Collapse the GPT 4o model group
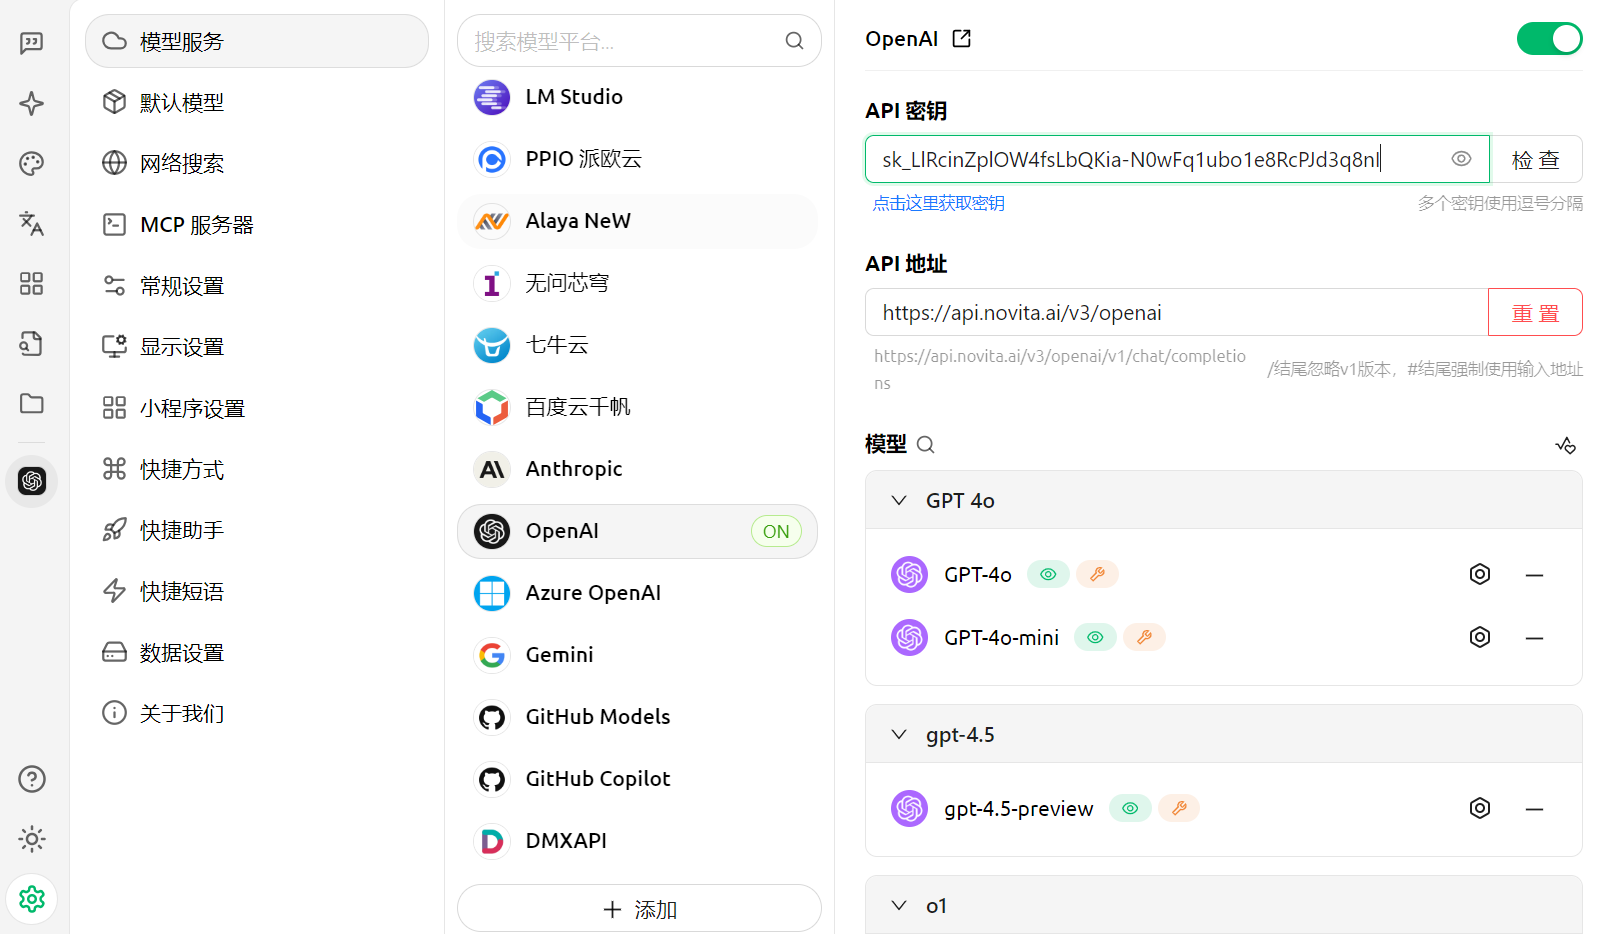 pyautogui.click(x=899, y=500)
